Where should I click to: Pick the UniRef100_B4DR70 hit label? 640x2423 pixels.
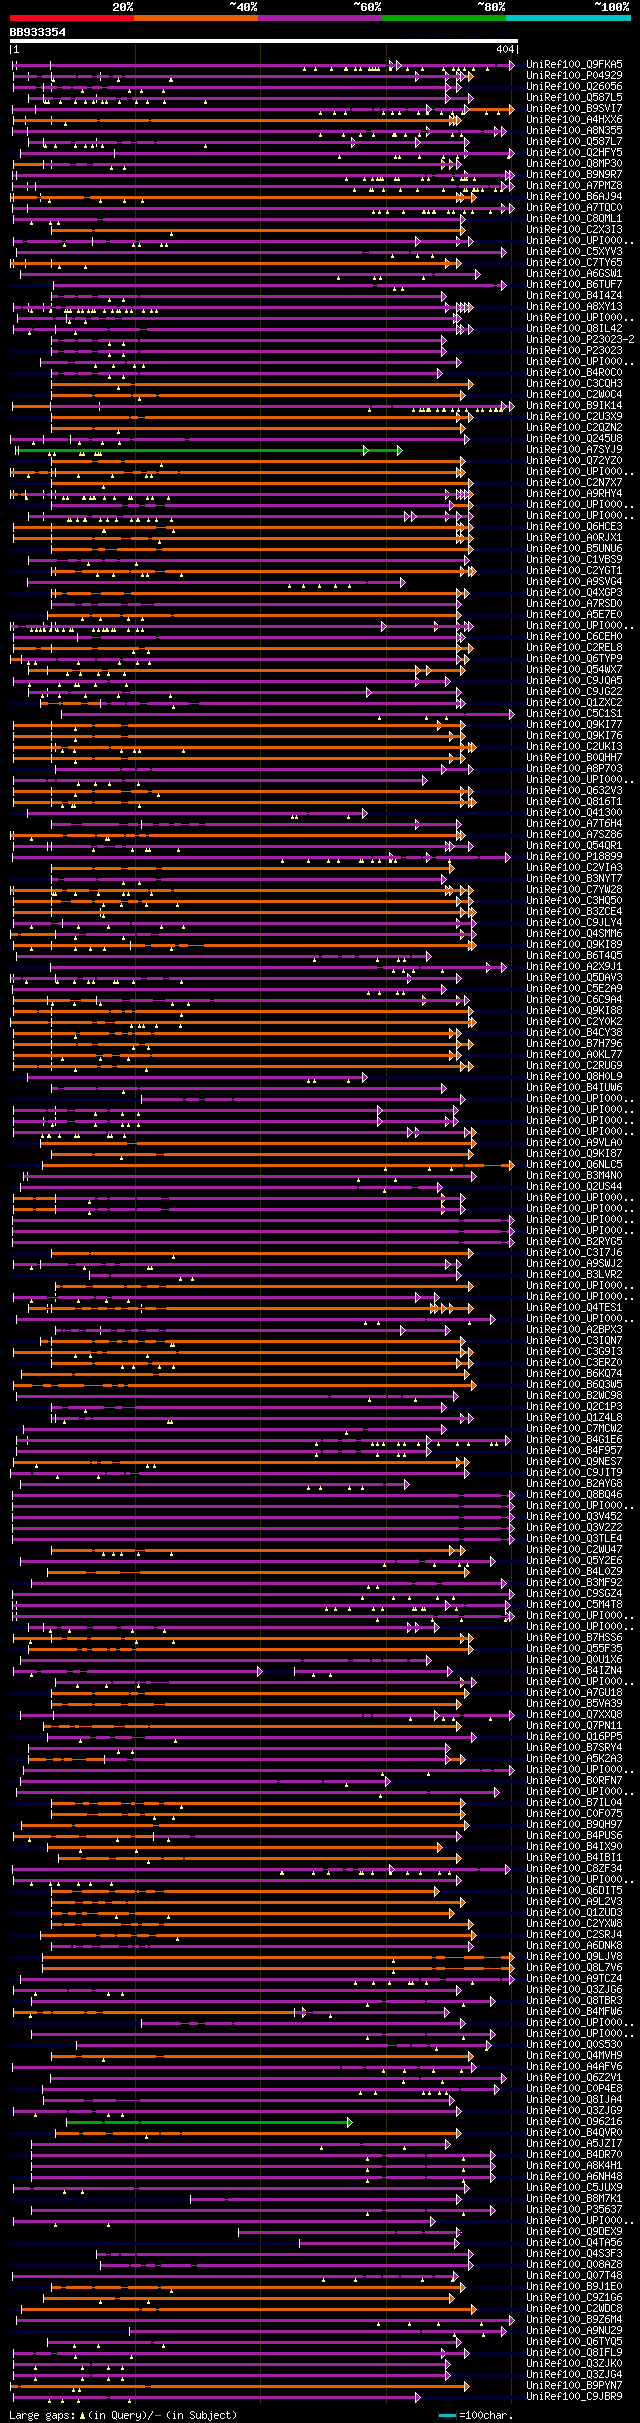tap(574, 2154)
